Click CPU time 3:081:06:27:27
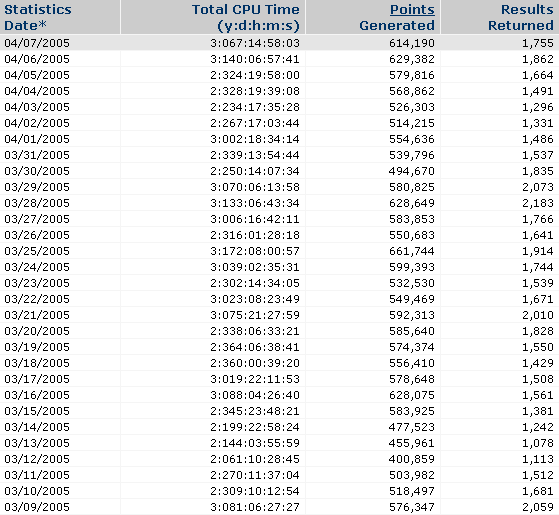The height and width of the screenshot is (515, 559). click(255, 507)
